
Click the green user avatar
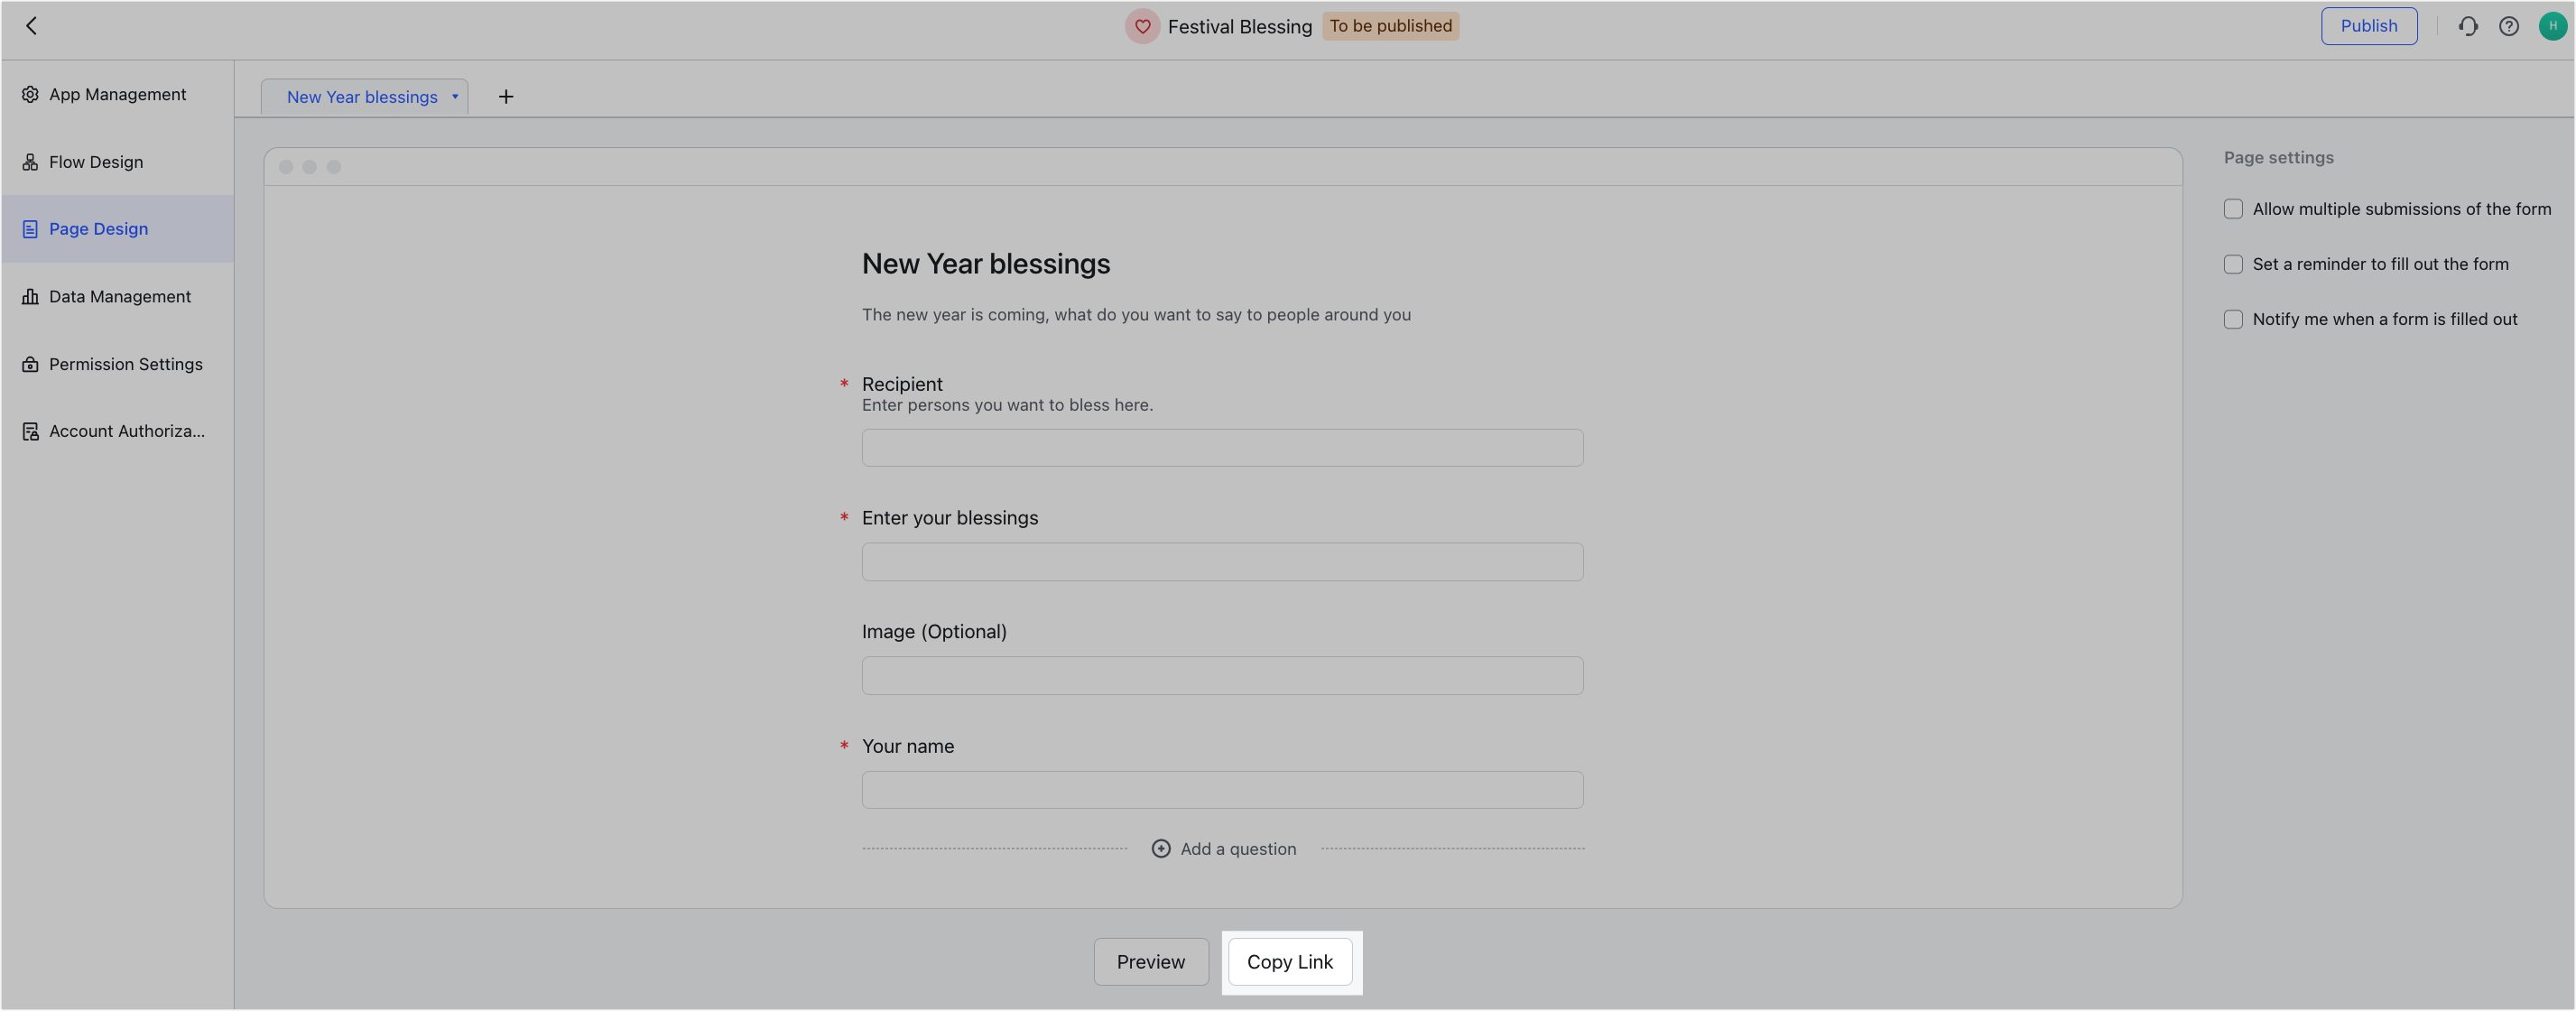2552,26
